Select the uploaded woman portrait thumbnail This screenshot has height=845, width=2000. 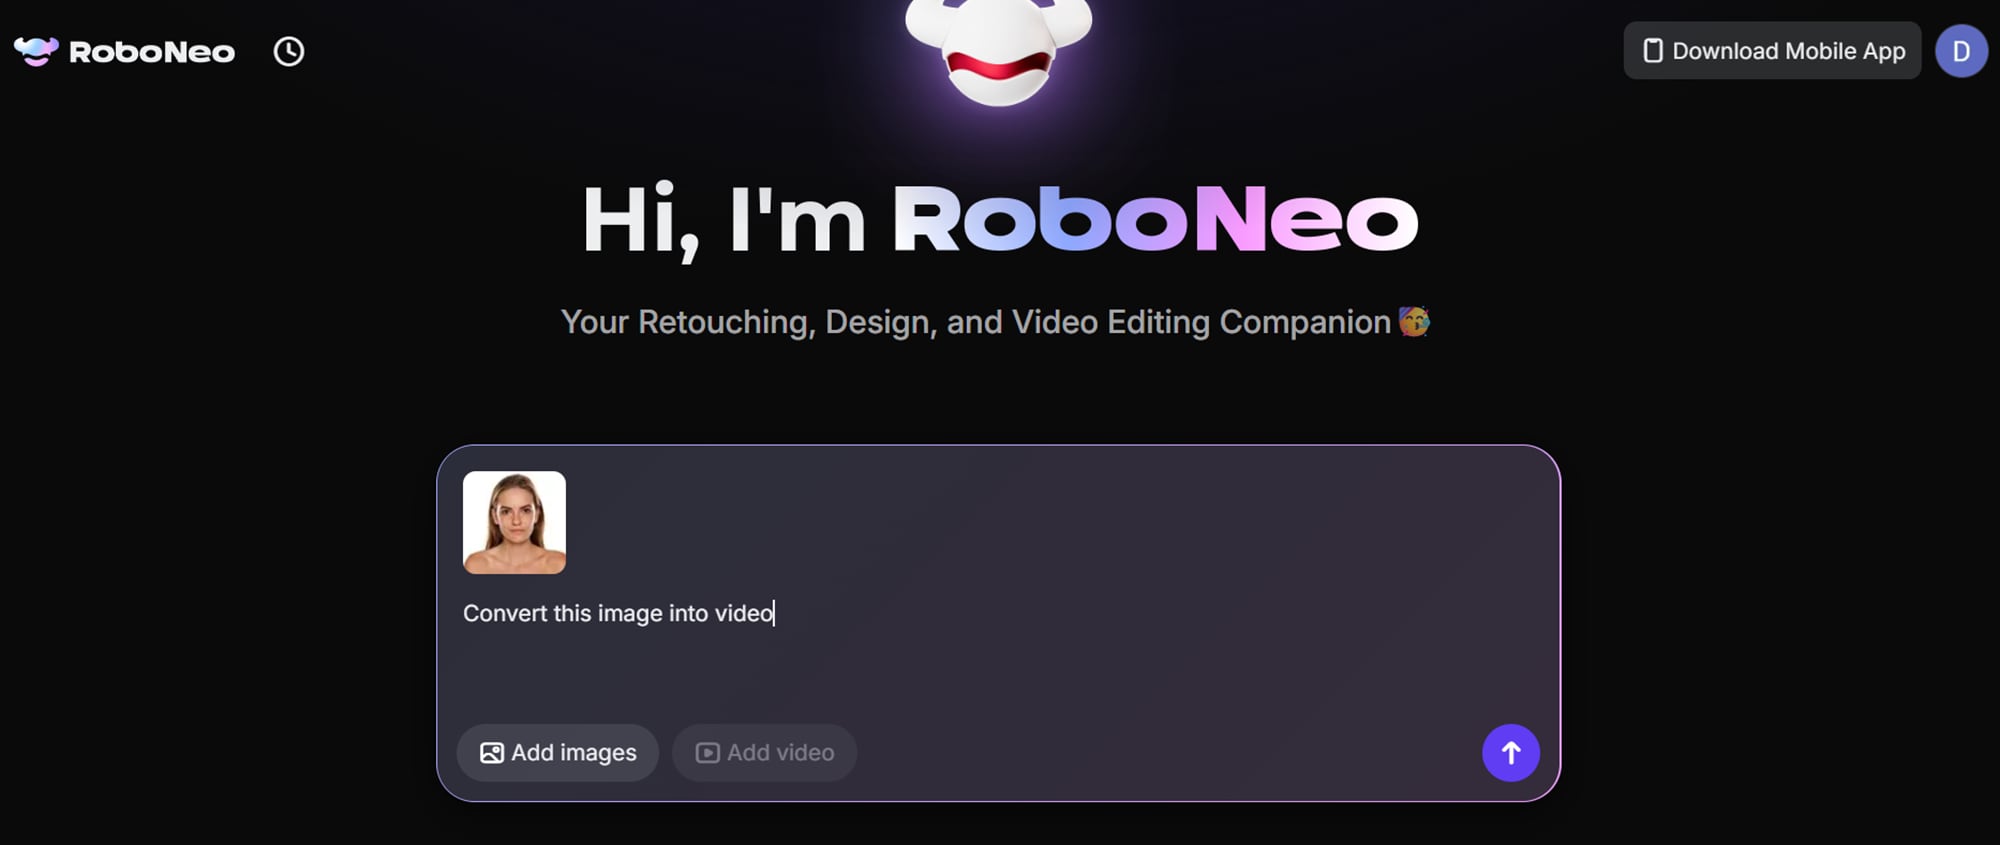[x=514, y=522]
